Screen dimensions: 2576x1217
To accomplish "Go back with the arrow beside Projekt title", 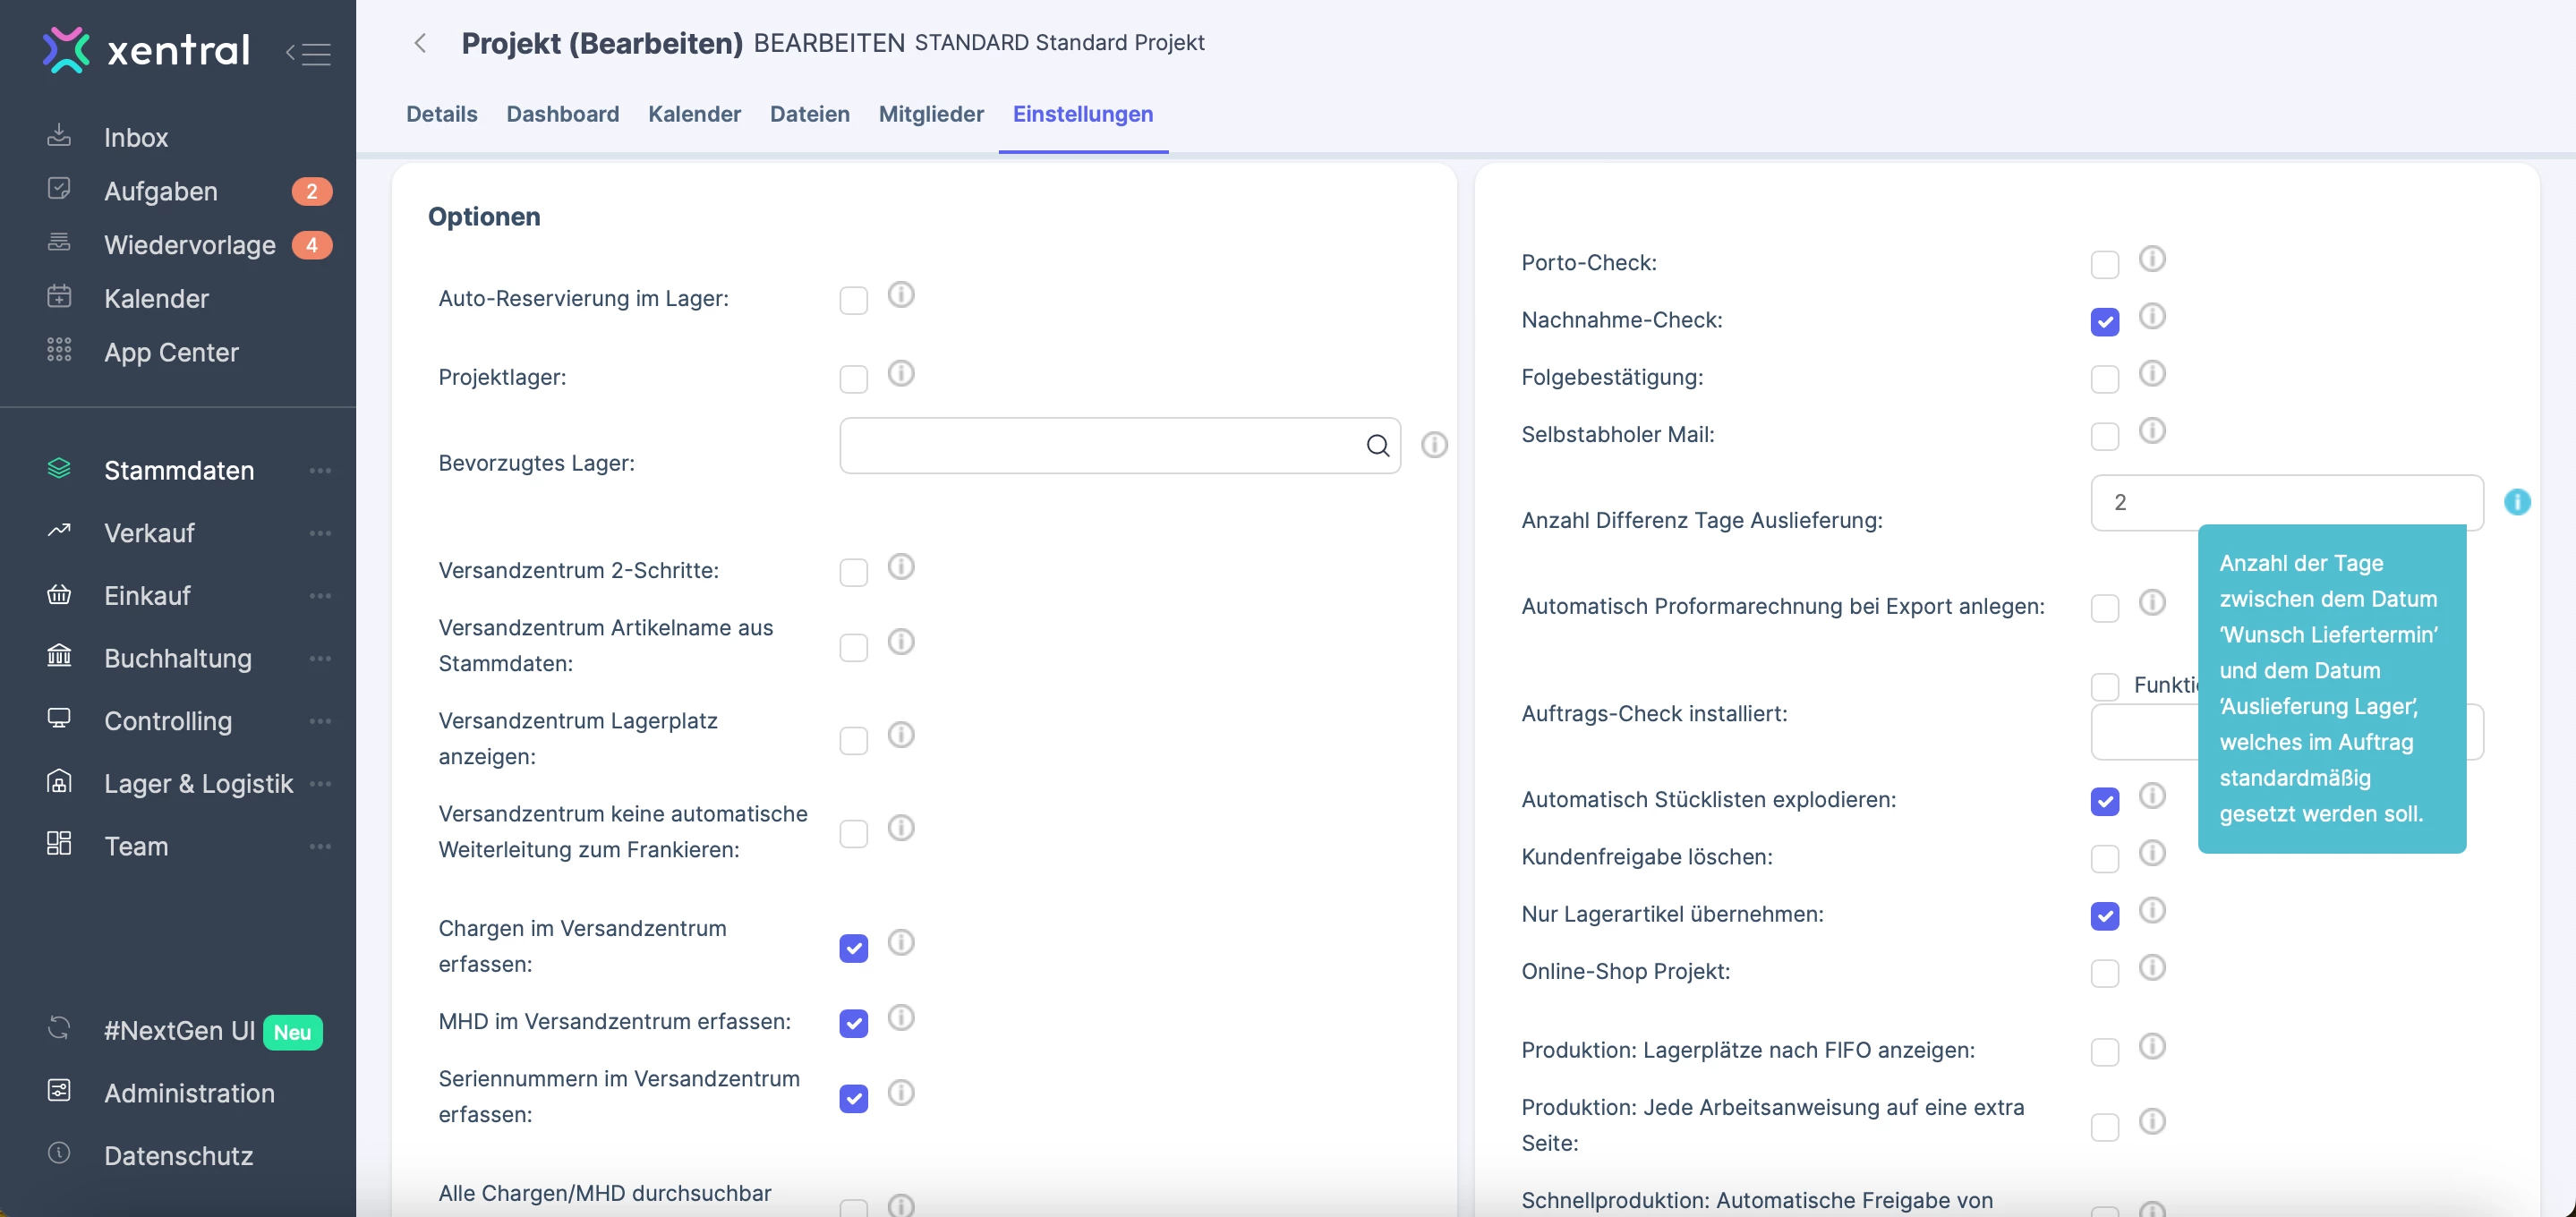I will [420, 43].
